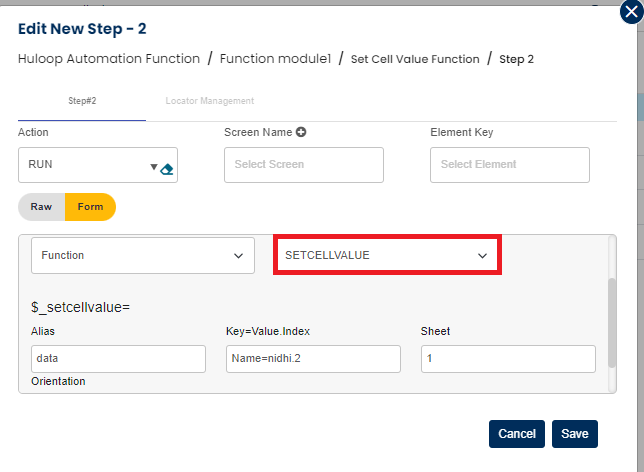Click the Select Screen field
The width and height of the screenshot is (644, 472).
pyautogui.click(x=303, y=165)
